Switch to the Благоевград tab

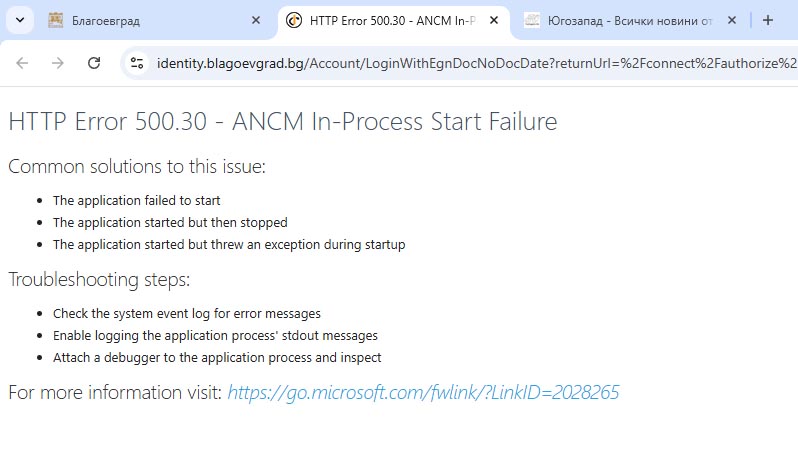(x=155, y=21)
